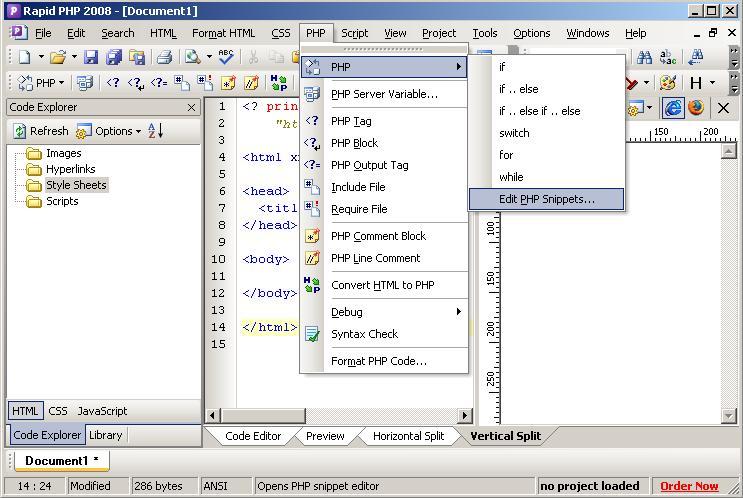The width and height of the screenshot is (743, 498).
Task: Click the Save Project folder-disk icon
Action: [x=137, y=57]
